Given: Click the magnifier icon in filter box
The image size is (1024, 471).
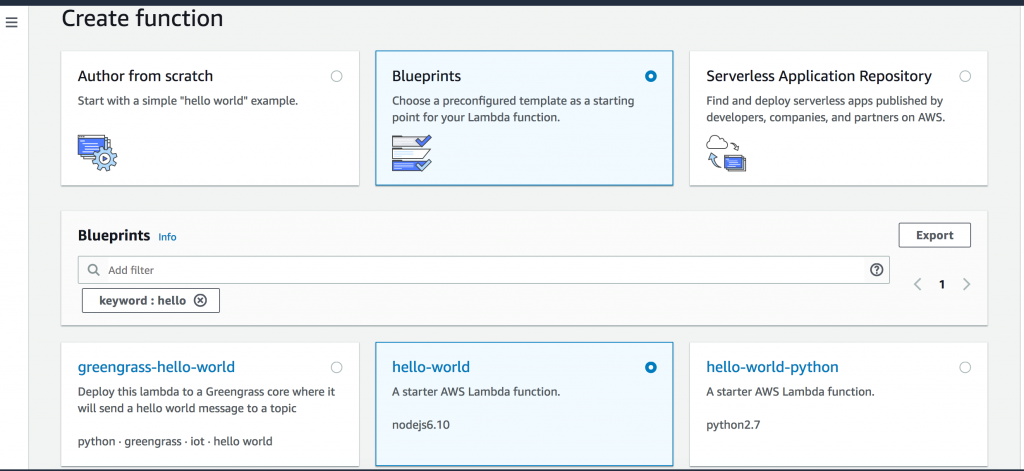Looking at the screenshot, I should click(x=94, y=270).
